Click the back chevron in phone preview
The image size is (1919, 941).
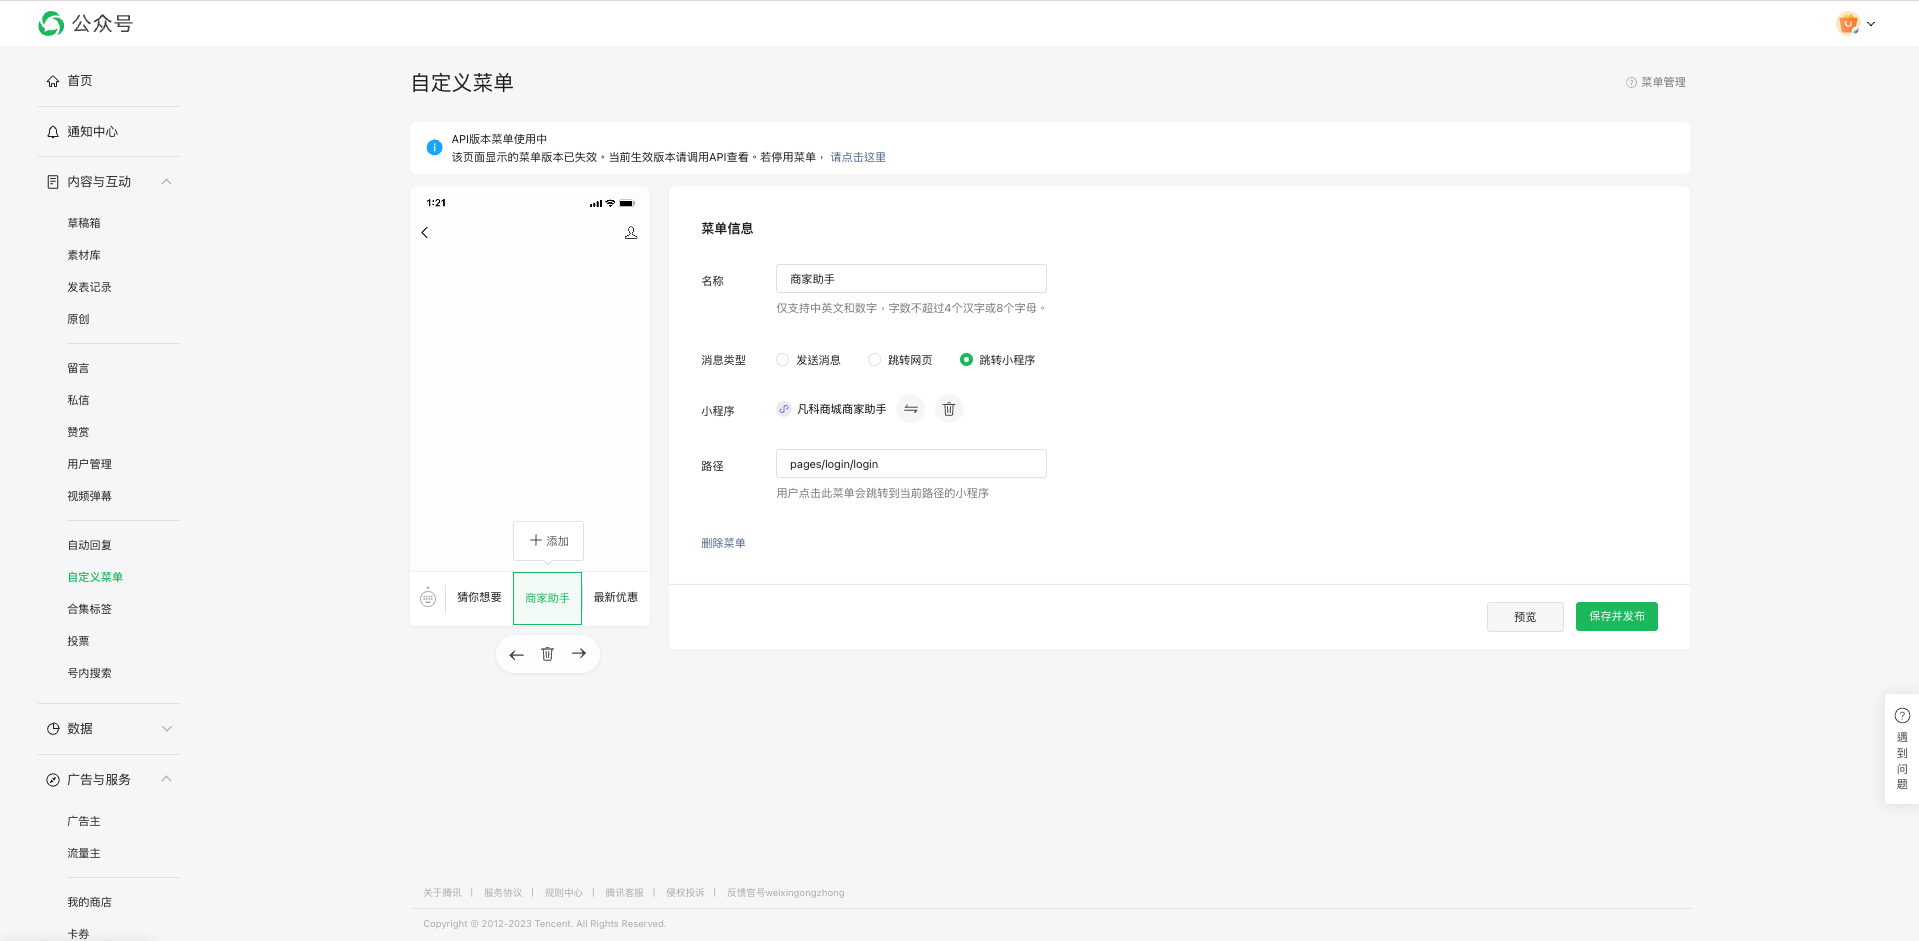pyautogui.click(x=425, y=233)
